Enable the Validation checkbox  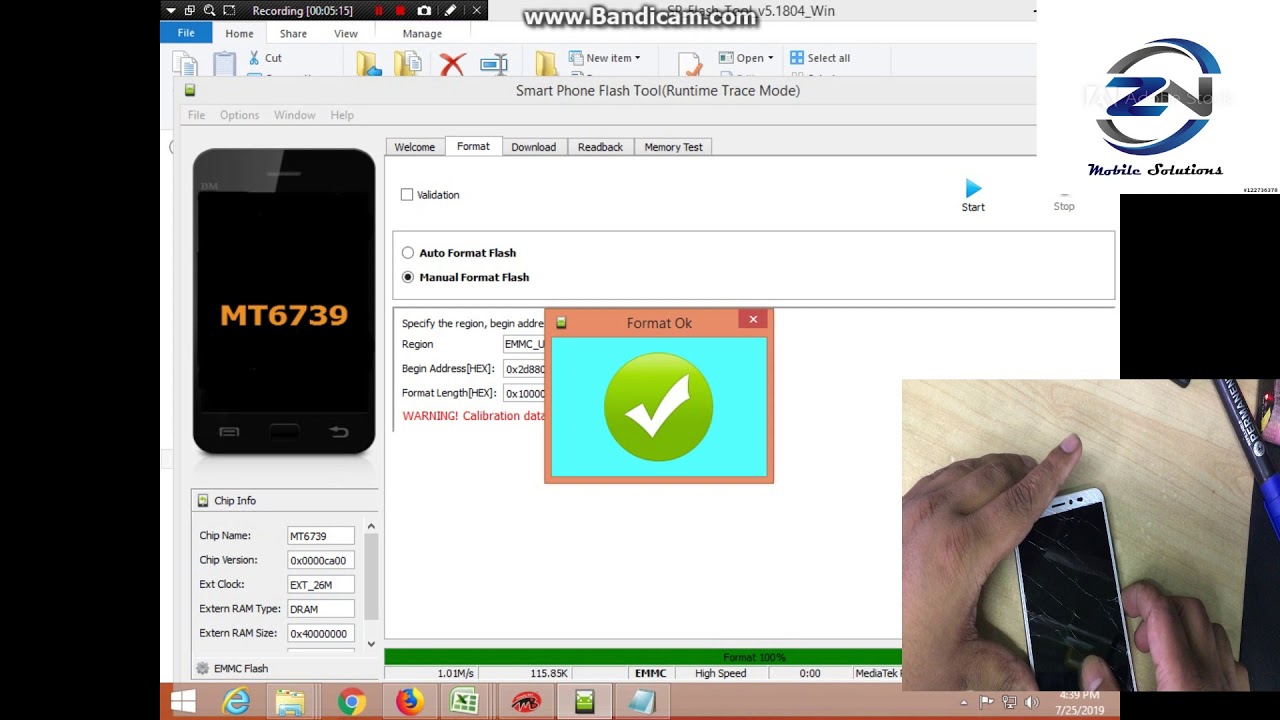(407, 195)
